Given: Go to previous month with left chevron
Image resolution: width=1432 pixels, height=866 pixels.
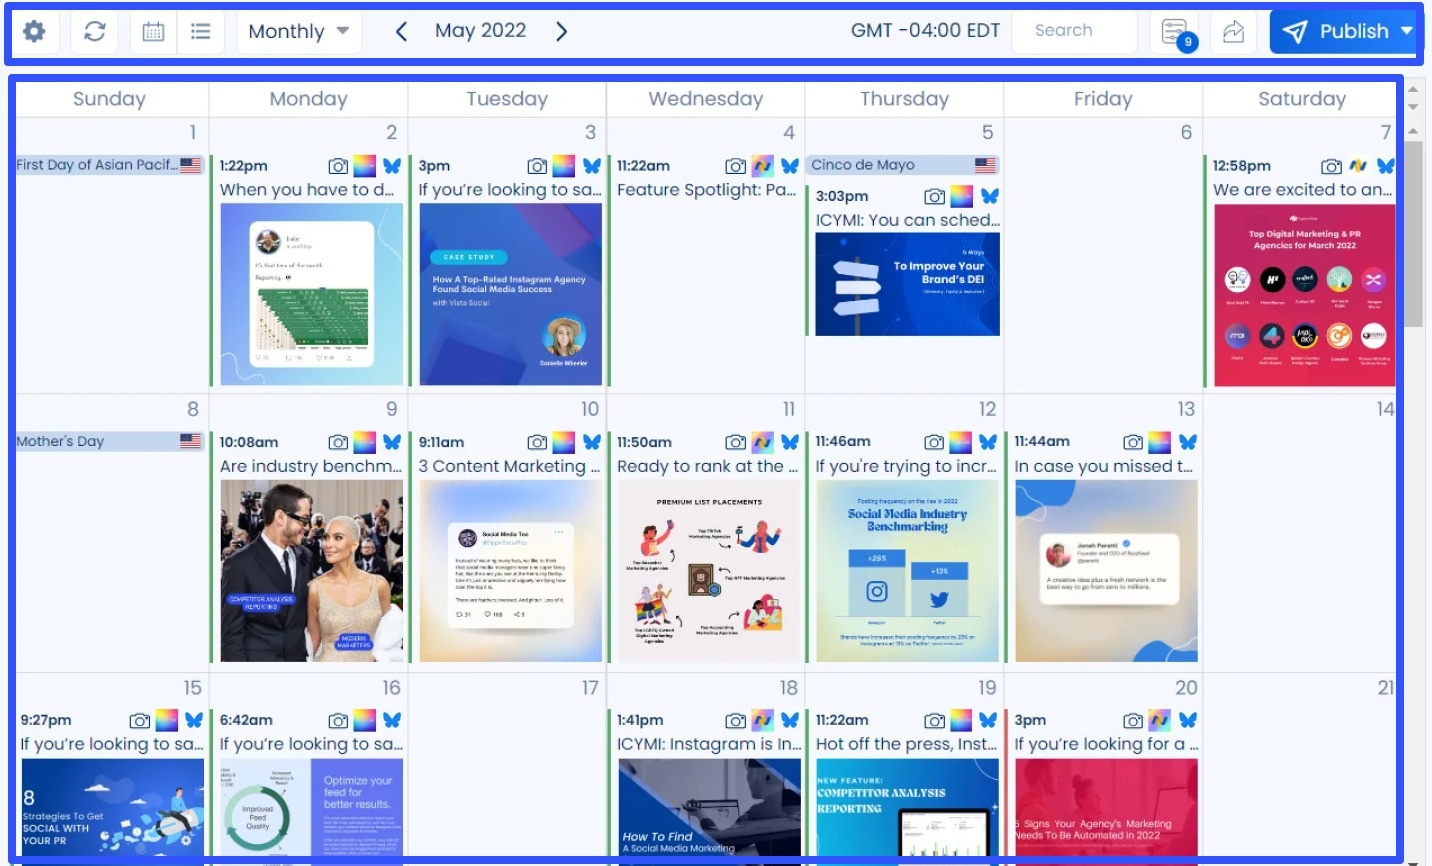Looking at the screenshot, I should (401, 31).
